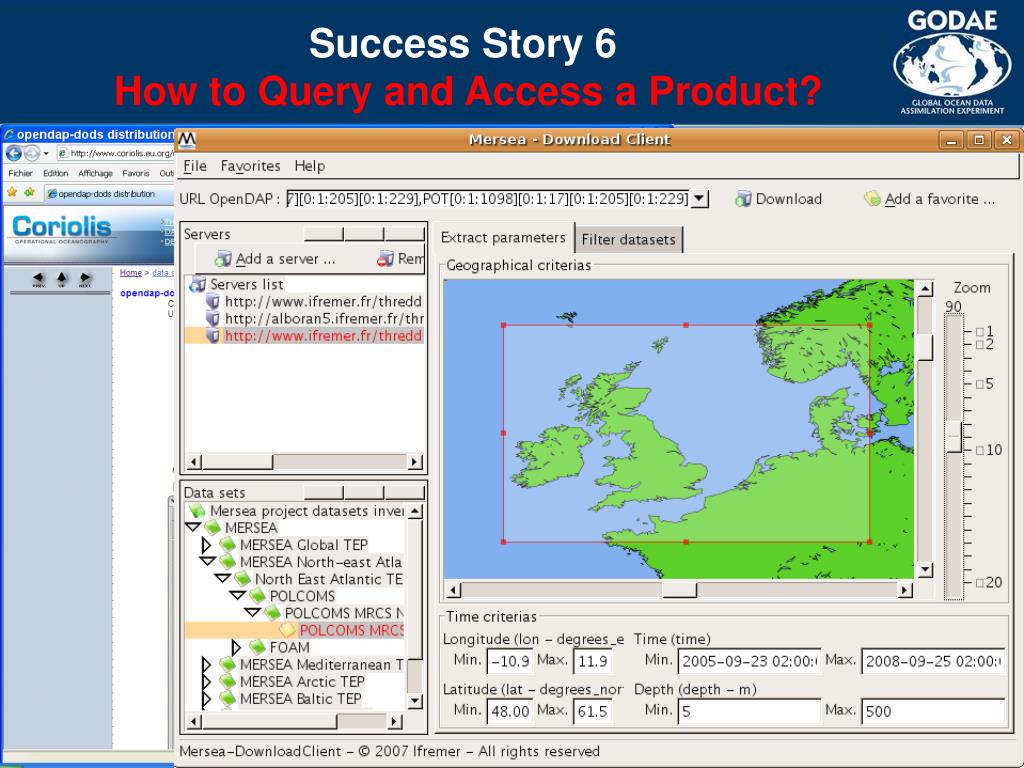
Task: Click the Servers list root icon
Action: point(197,284)
